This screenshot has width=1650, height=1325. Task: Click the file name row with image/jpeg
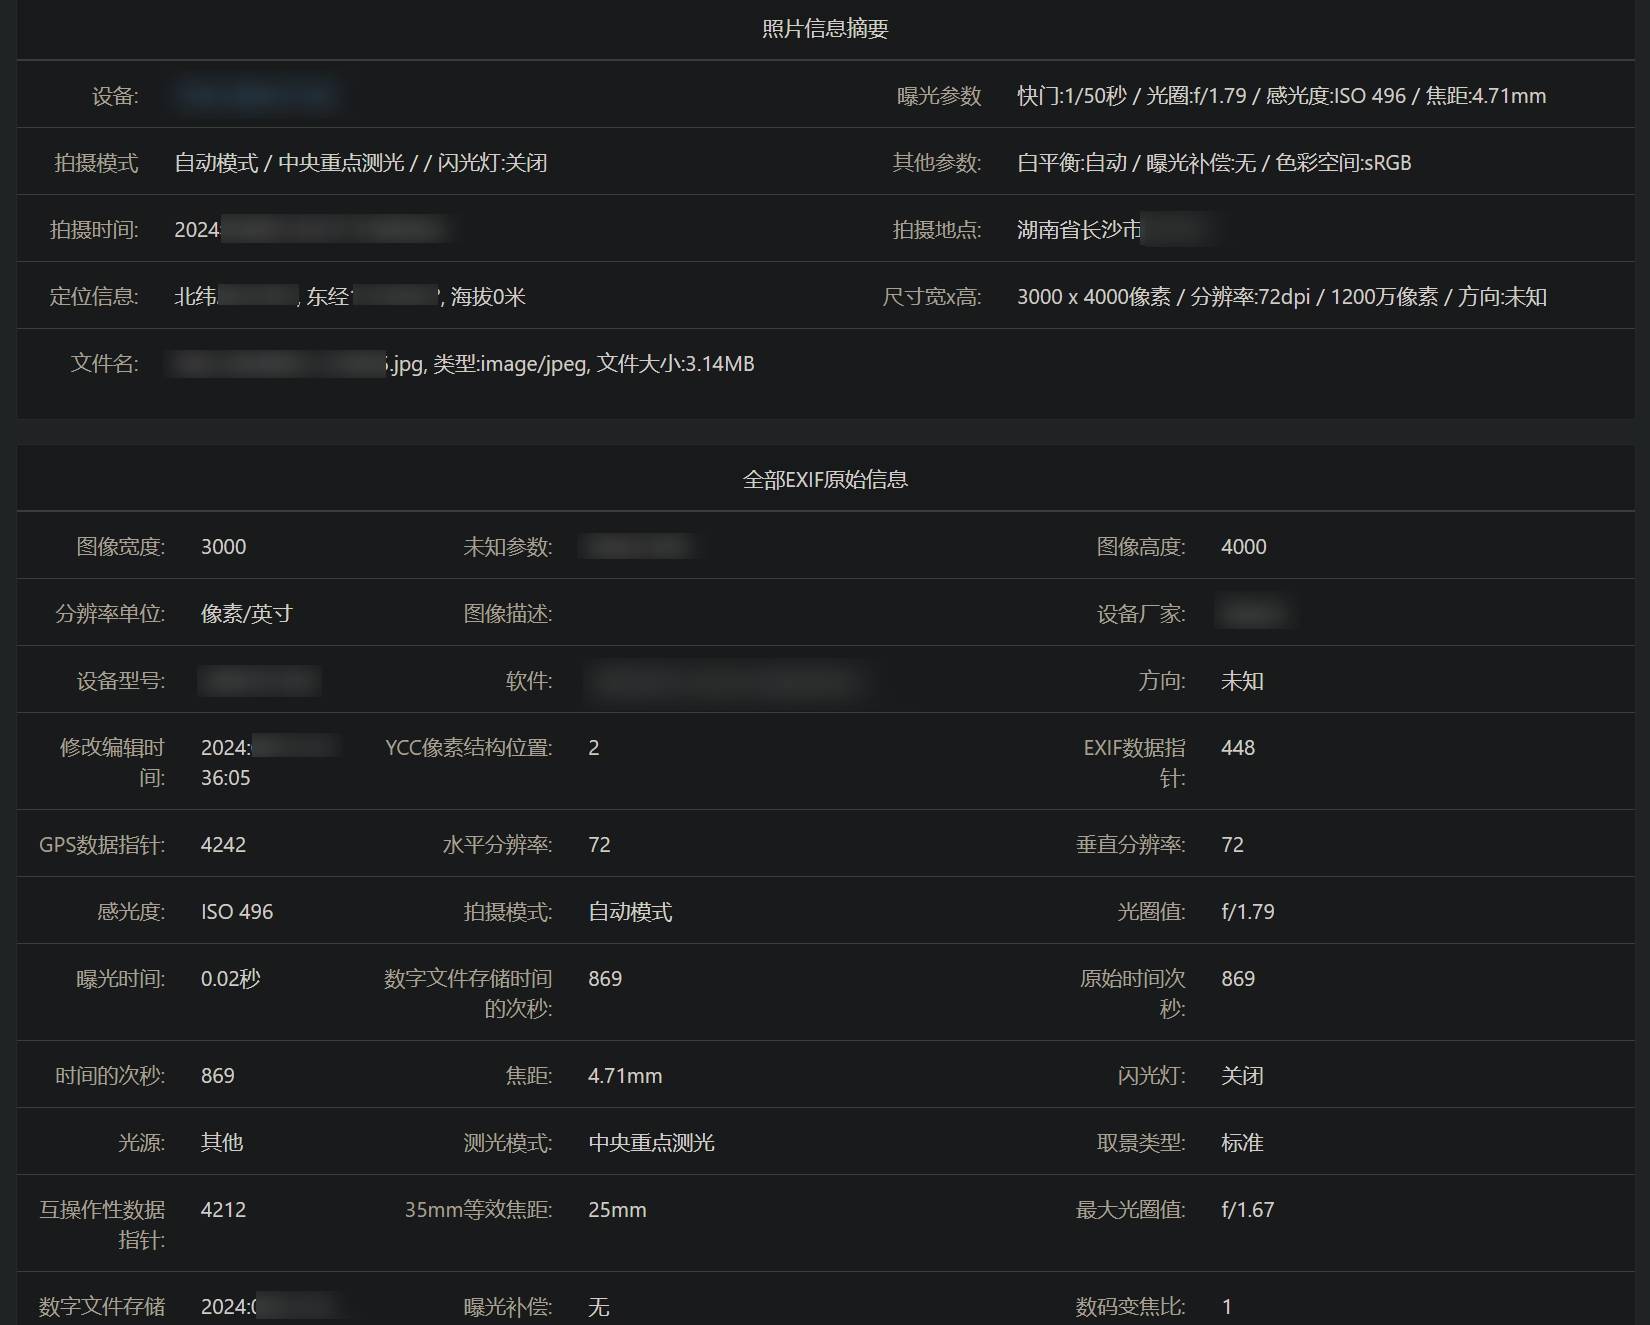tap(572, 364)
